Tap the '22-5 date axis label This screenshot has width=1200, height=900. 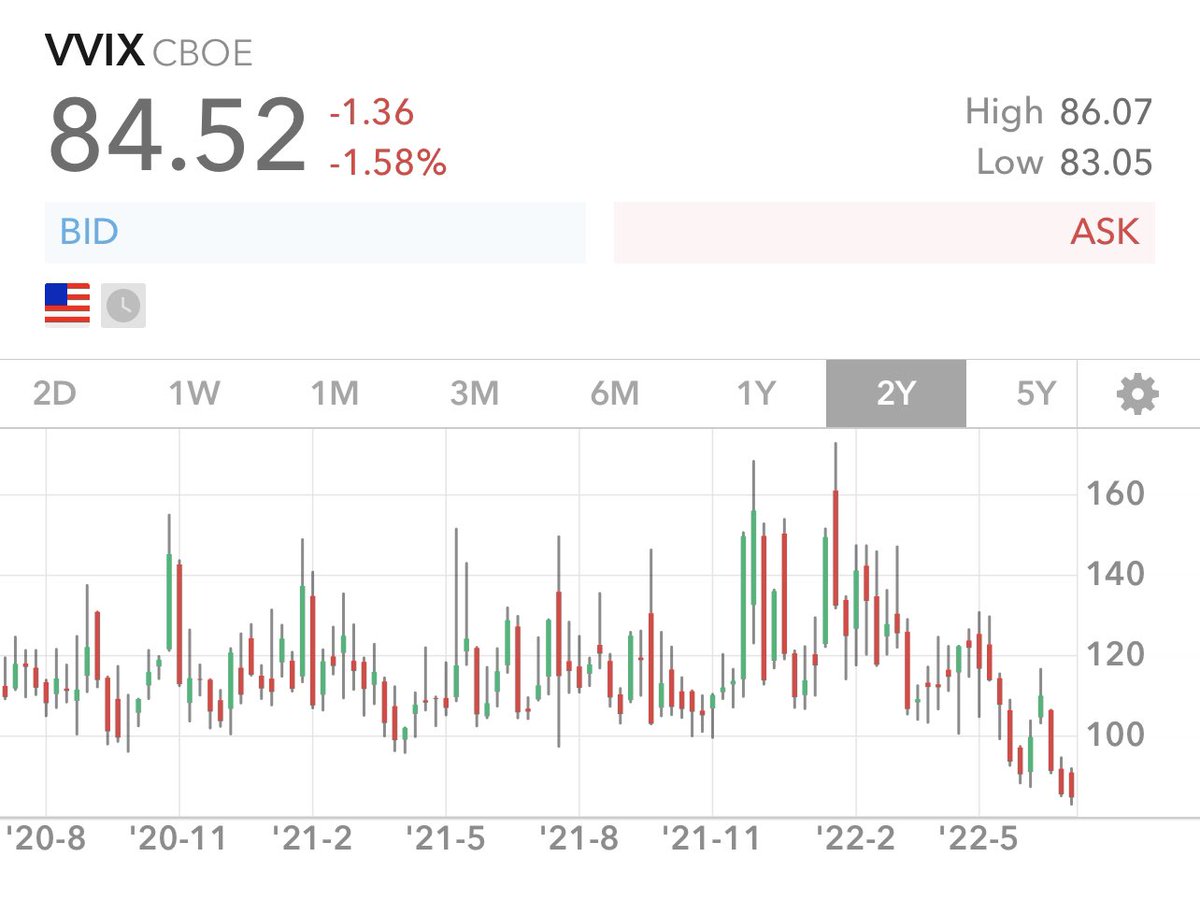978,838
